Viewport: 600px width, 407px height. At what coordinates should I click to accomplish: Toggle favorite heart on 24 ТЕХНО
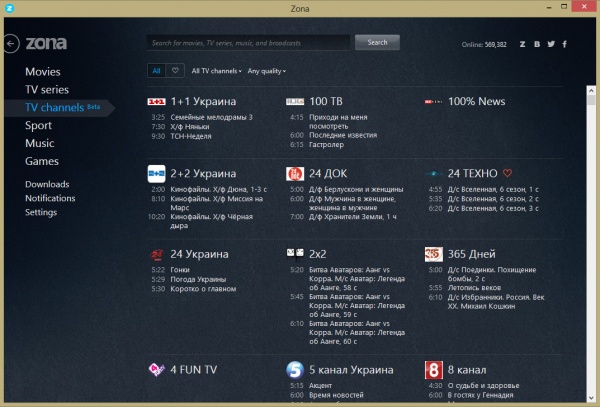coord(507,173)
